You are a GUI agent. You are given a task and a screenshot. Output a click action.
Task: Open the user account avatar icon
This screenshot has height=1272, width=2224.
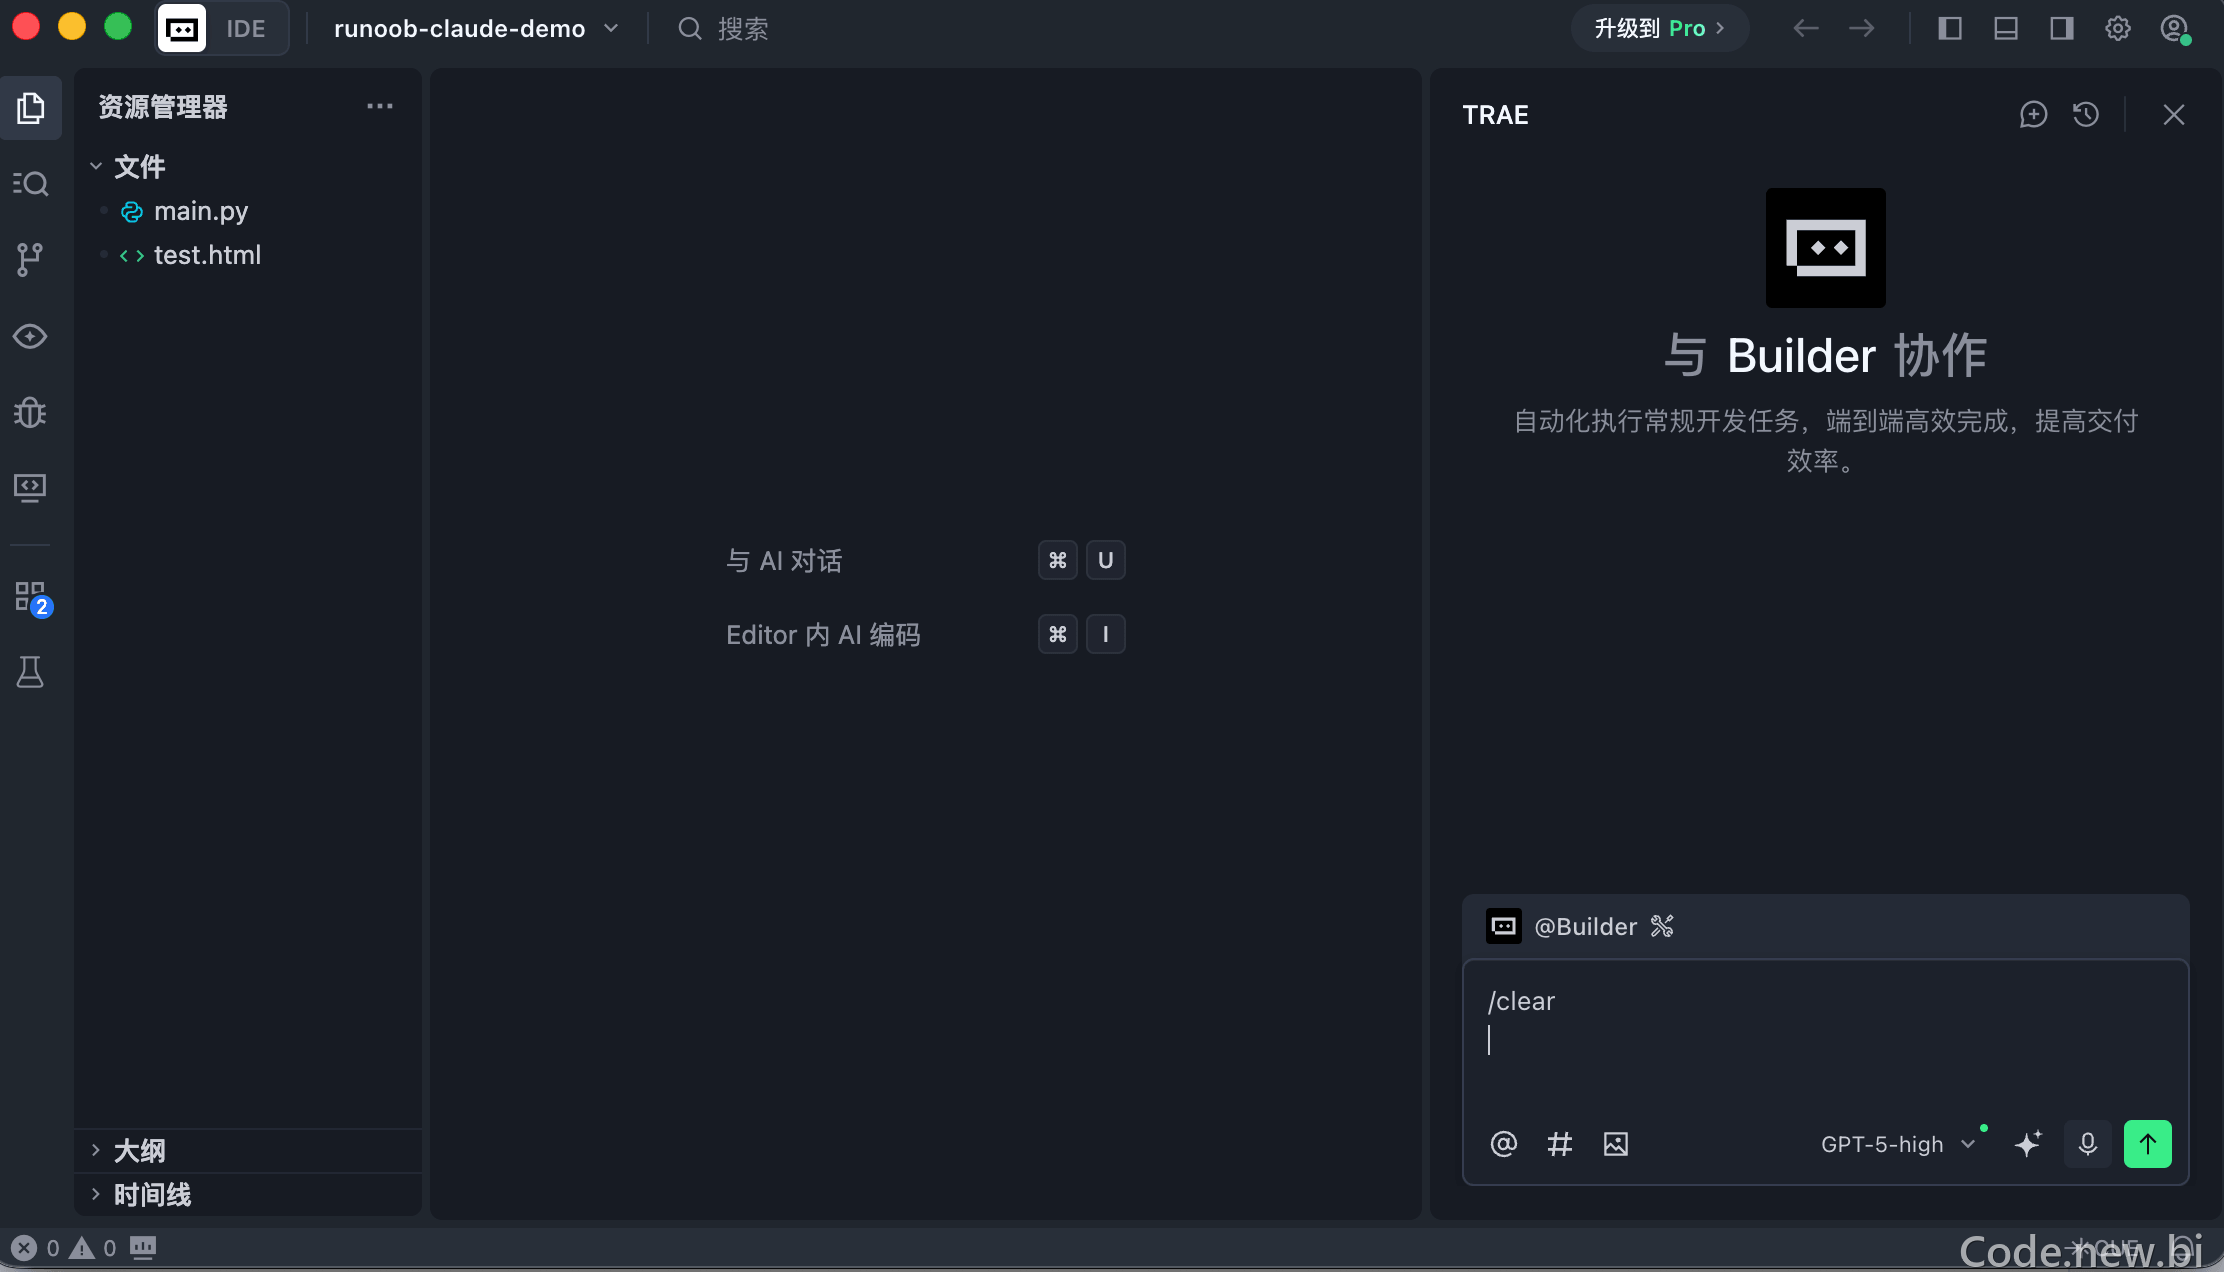(x=2175, y=28)
